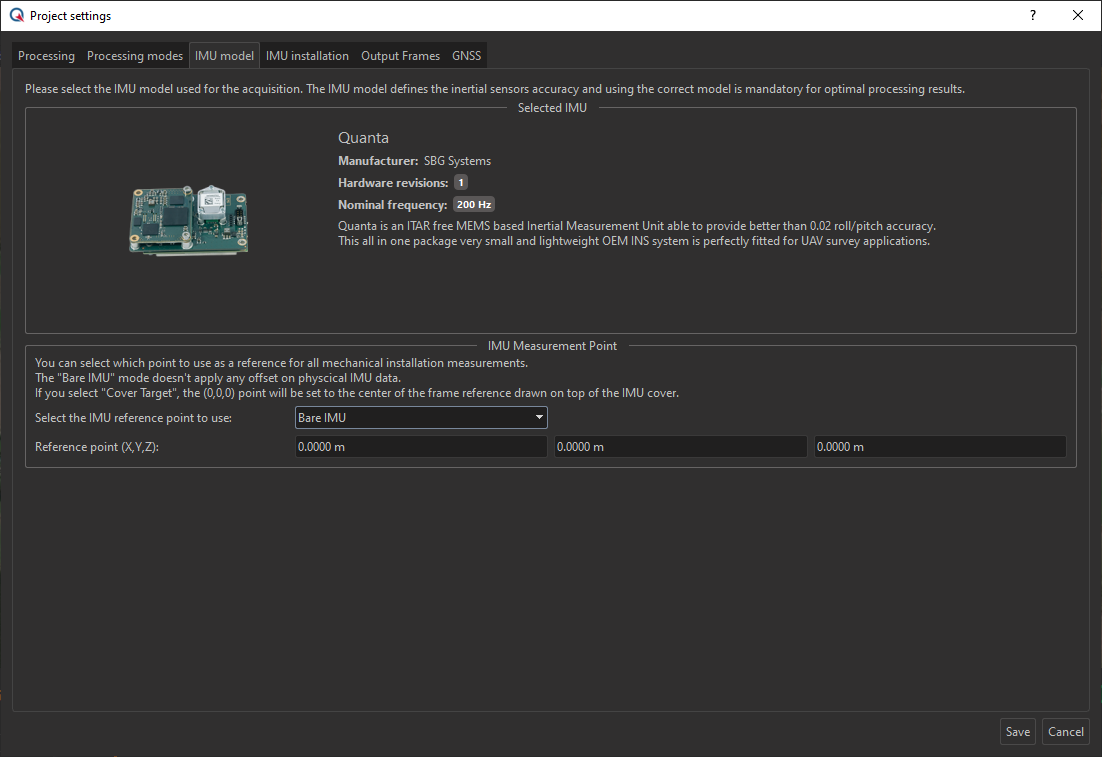Image resolution: width=1102 pixels, height=757 pixels.
Task: Switch to the GNSS tab
Action: [467, 56]
